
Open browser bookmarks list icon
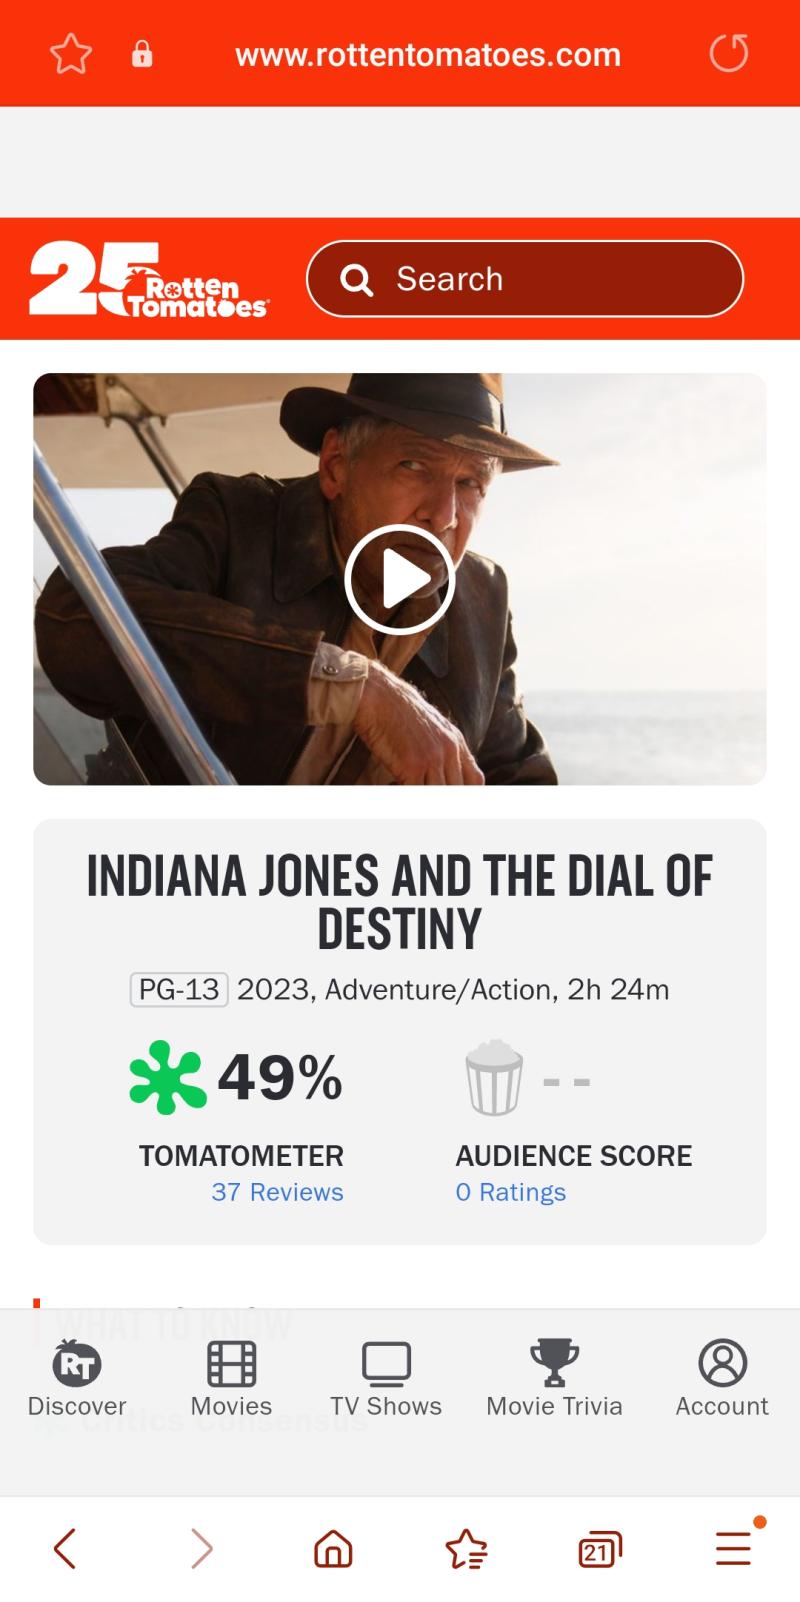point(466,1549)
